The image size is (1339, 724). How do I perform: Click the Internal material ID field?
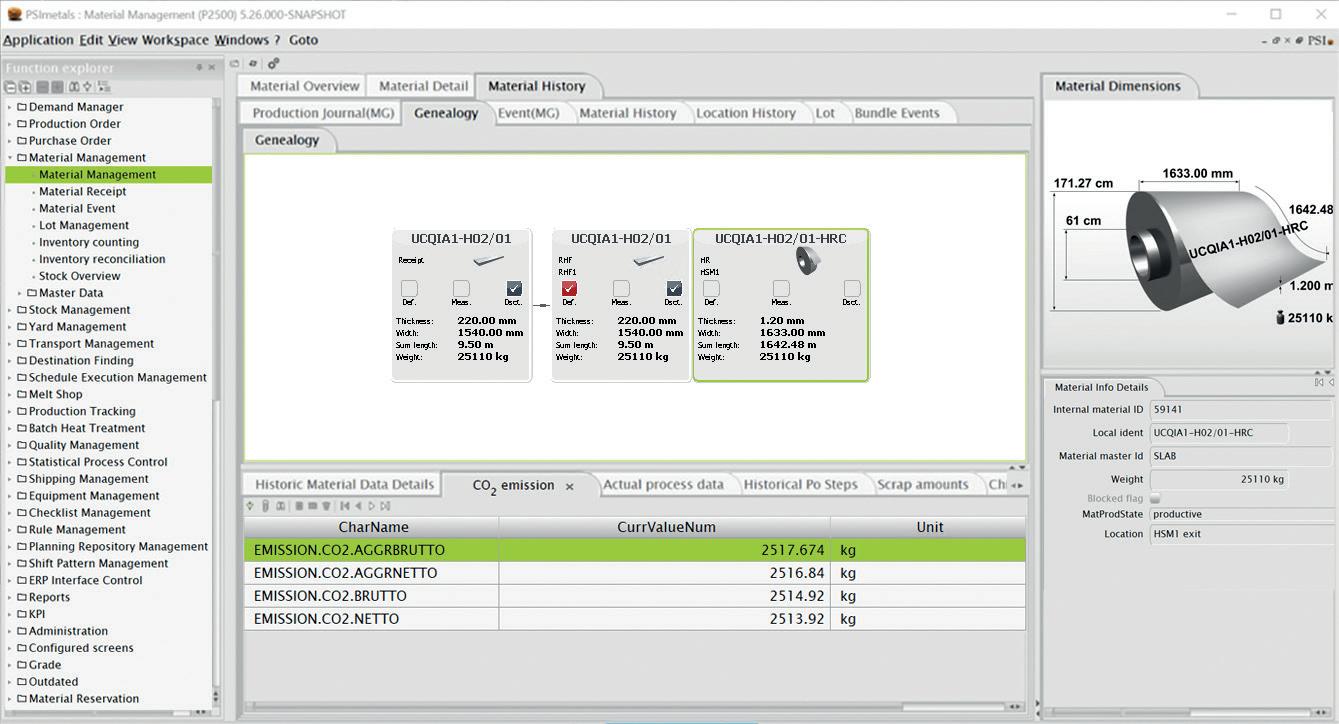click(1241, 410)
